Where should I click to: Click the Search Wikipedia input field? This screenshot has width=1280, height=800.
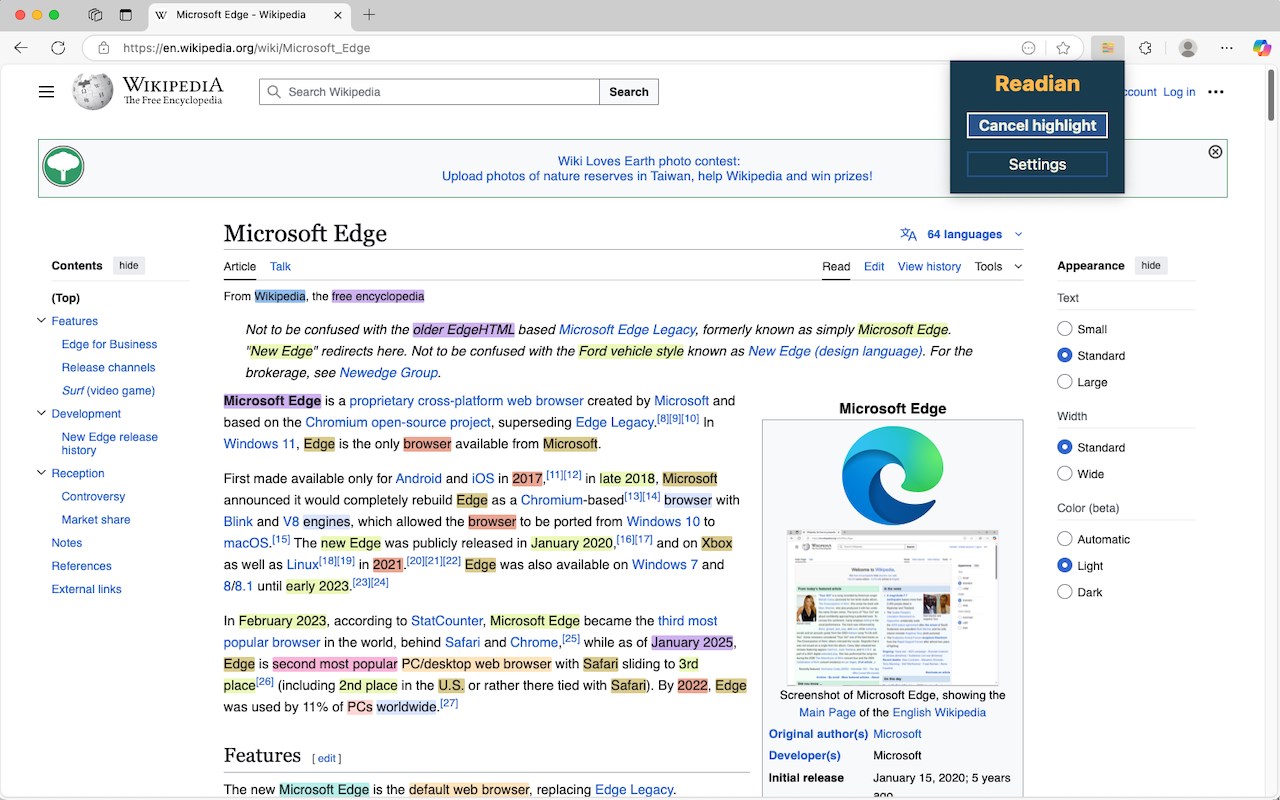(x=430, y=92)
